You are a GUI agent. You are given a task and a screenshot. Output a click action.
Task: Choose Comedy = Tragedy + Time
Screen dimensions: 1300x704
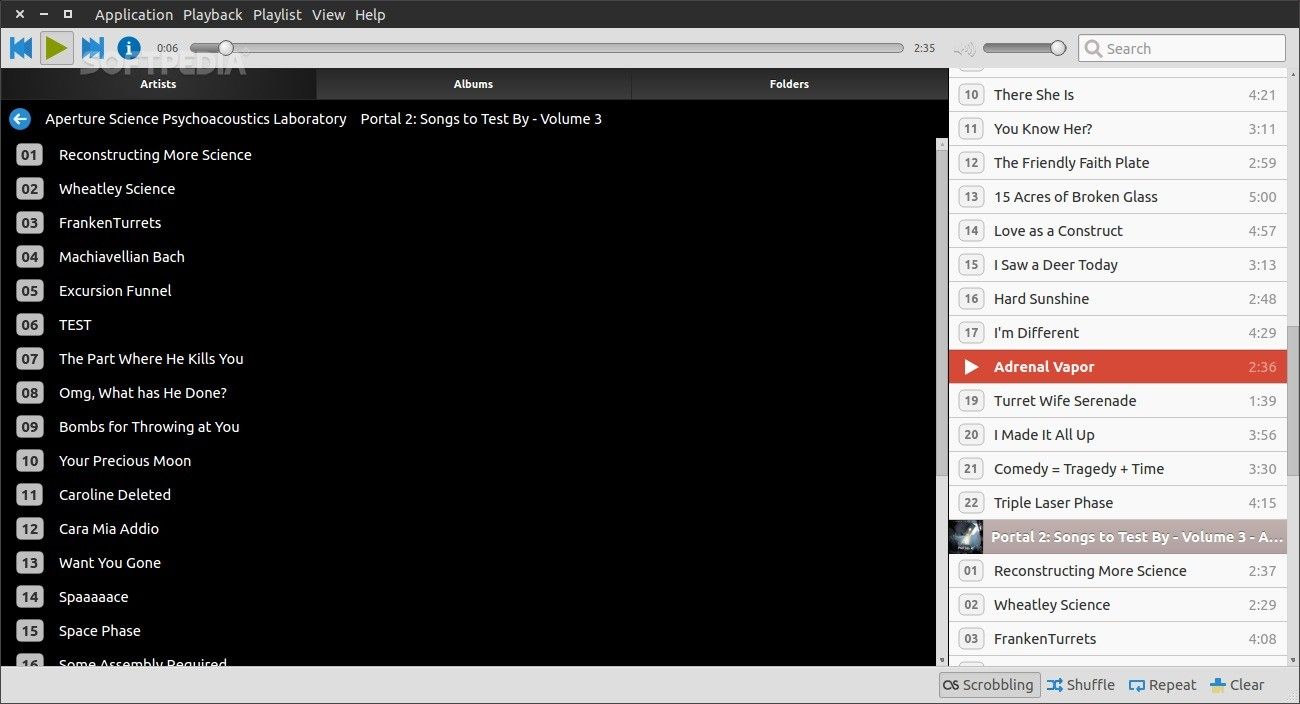[x=1117, y=469]
